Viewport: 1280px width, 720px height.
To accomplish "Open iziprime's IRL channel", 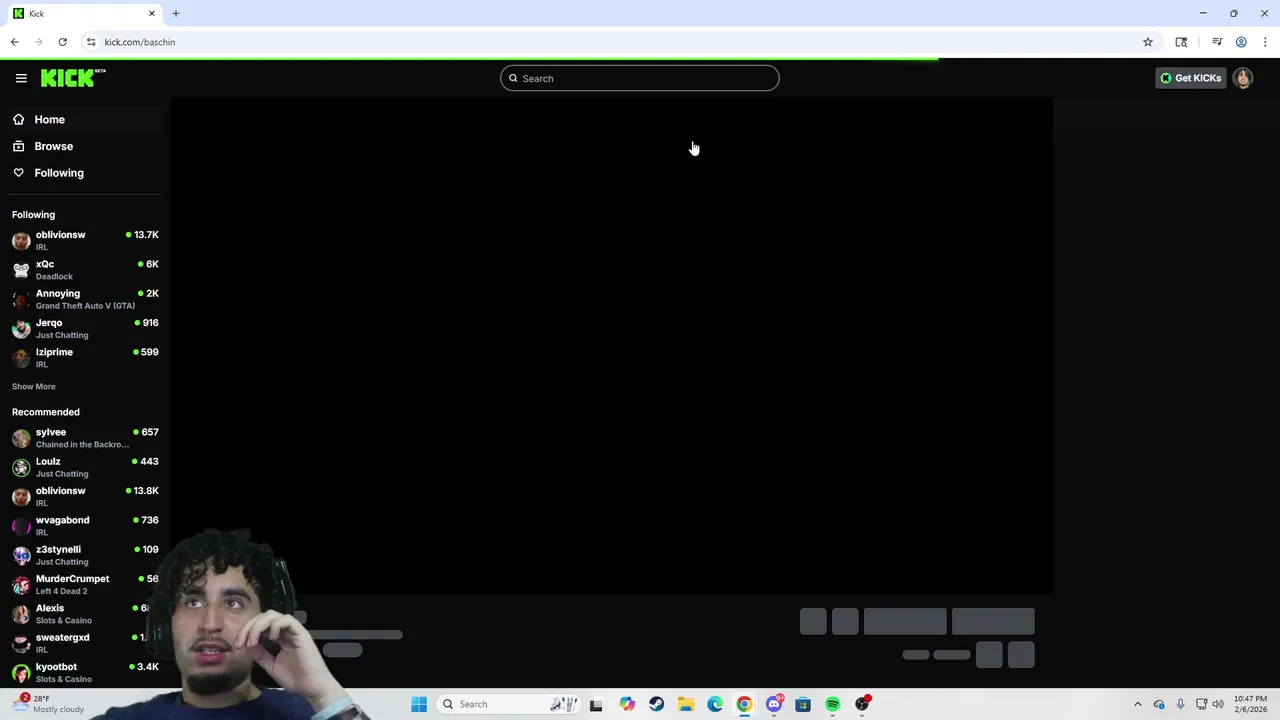I will point(85,358).
